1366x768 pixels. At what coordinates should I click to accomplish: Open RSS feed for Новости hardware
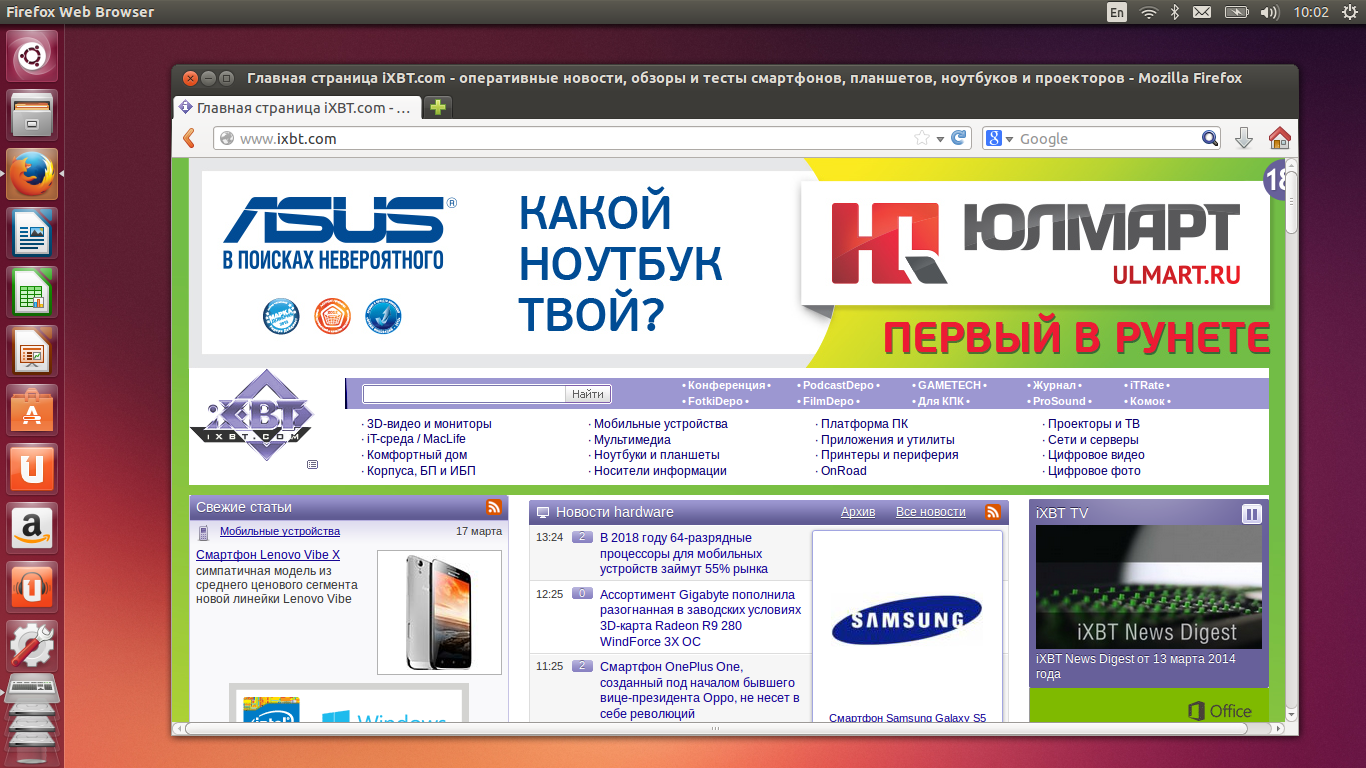point(993,512)
